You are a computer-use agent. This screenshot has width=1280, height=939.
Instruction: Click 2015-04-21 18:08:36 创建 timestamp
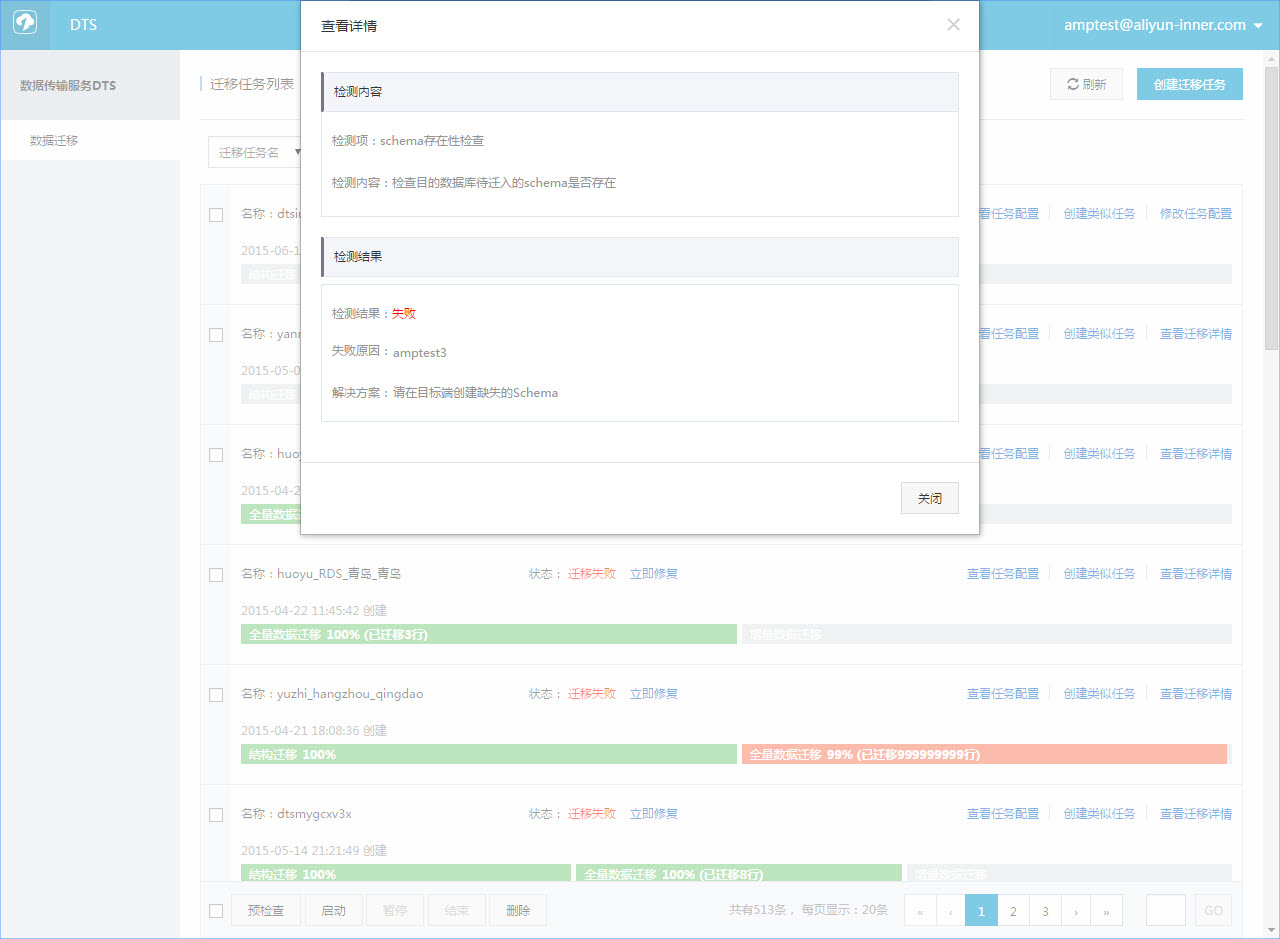coord(314,731)
